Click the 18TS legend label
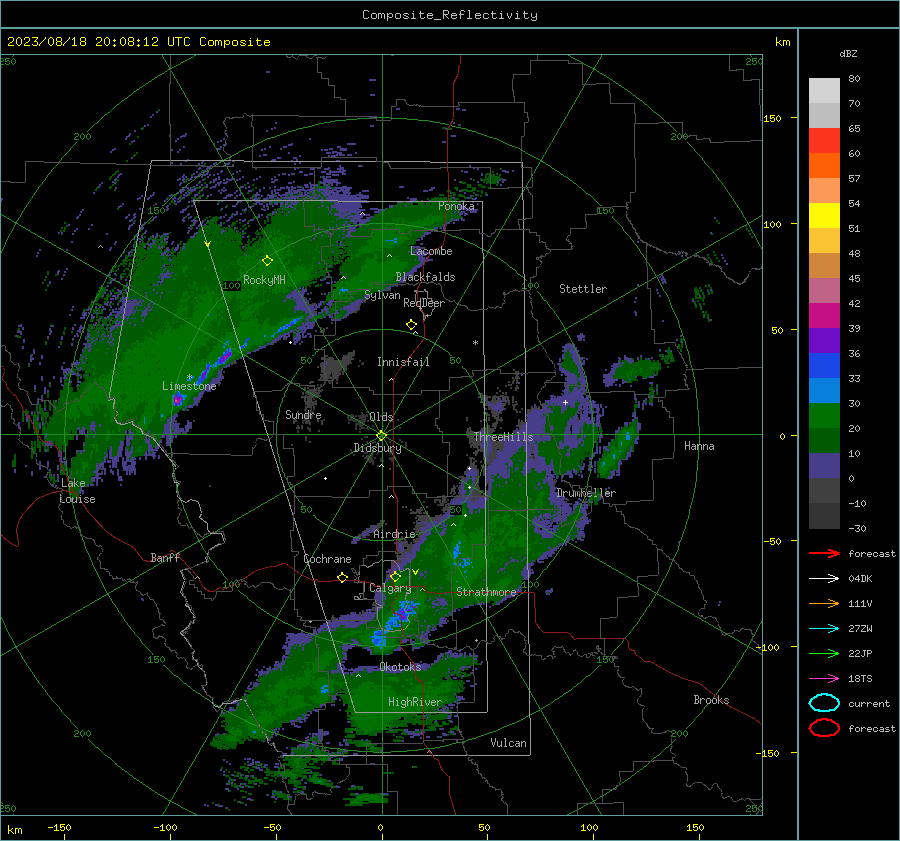This screenshot has height=841, width=900. tap(860, 679)
